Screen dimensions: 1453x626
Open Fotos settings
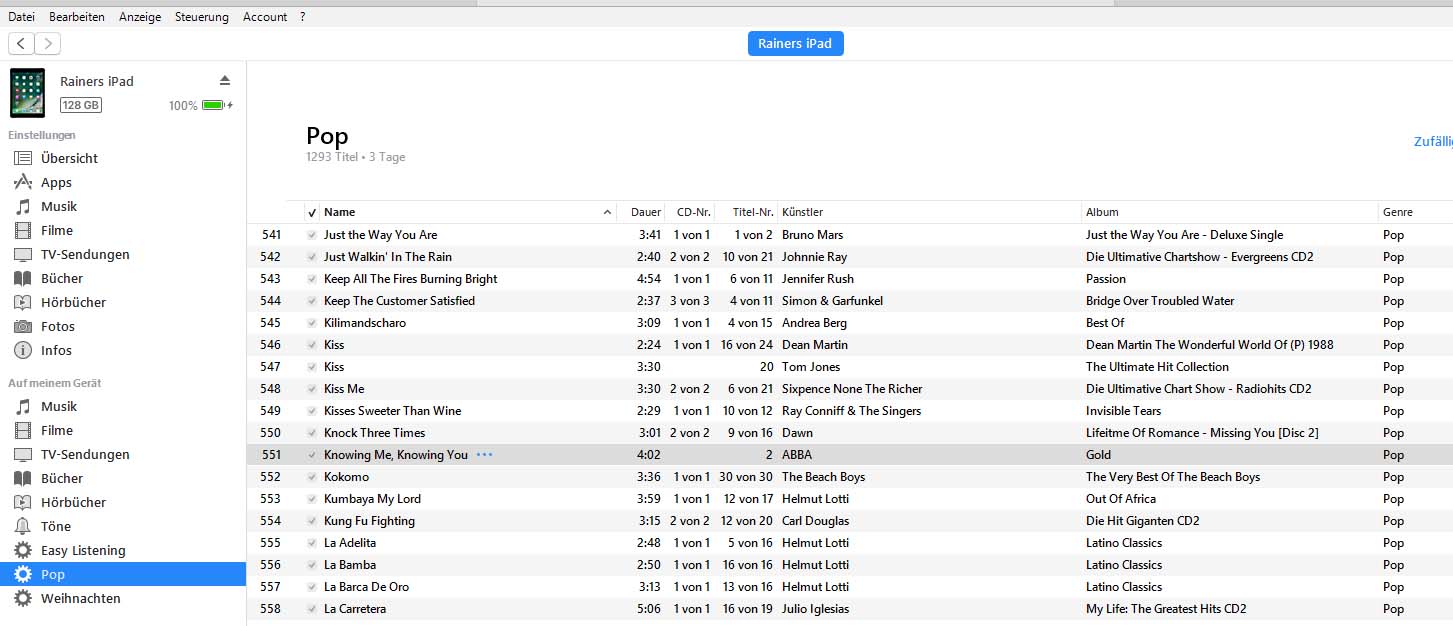click(58, 326)
